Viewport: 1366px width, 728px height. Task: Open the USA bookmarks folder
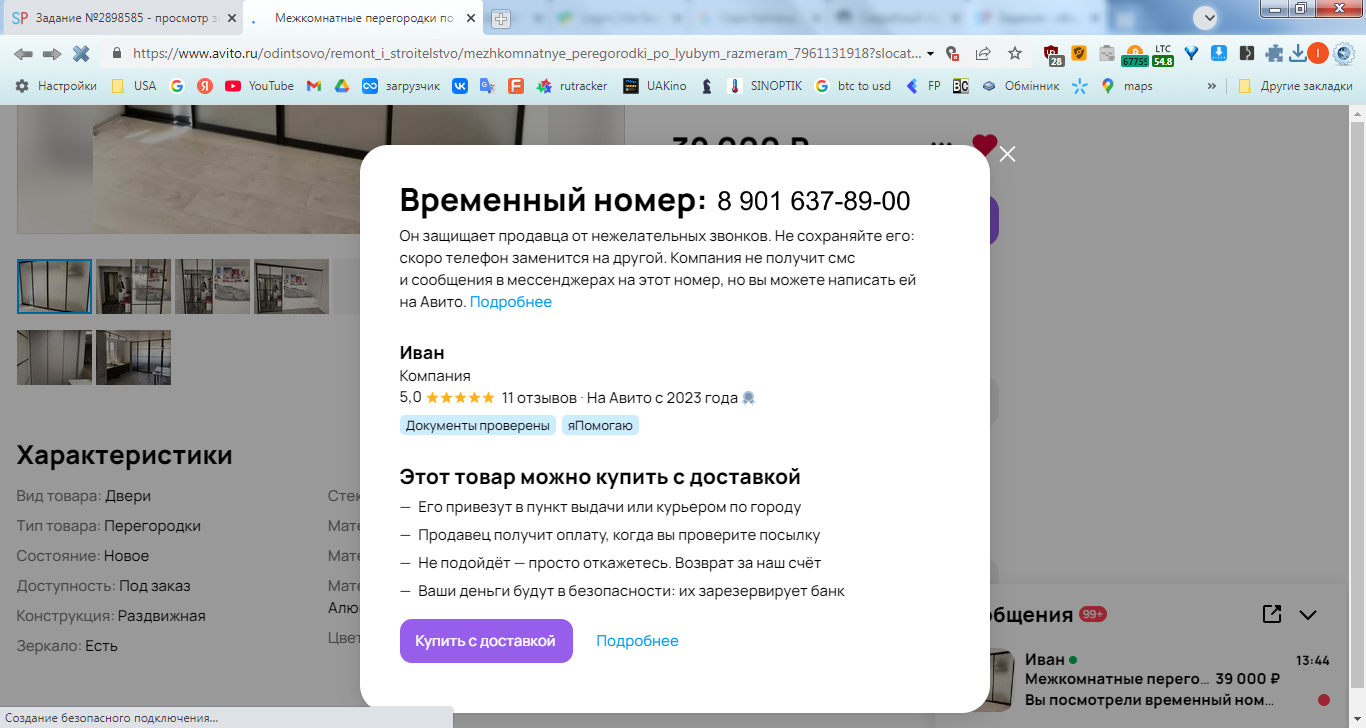coord(133,86)
